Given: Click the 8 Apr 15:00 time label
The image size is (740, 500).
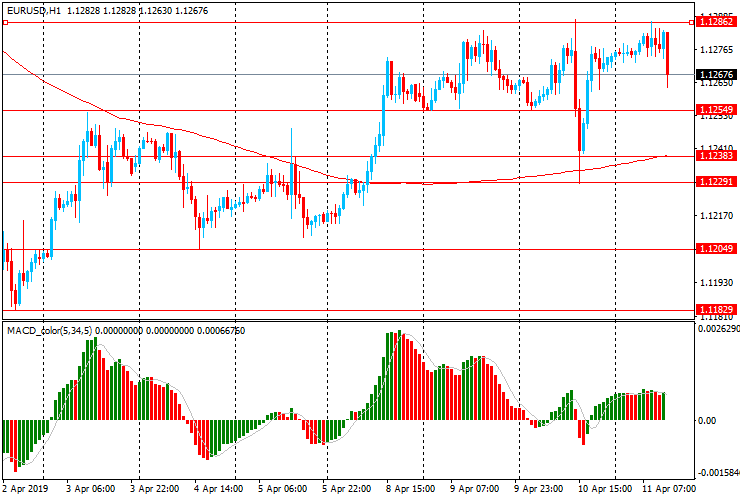Looking at the screenshot, I should tap(410, 488).
